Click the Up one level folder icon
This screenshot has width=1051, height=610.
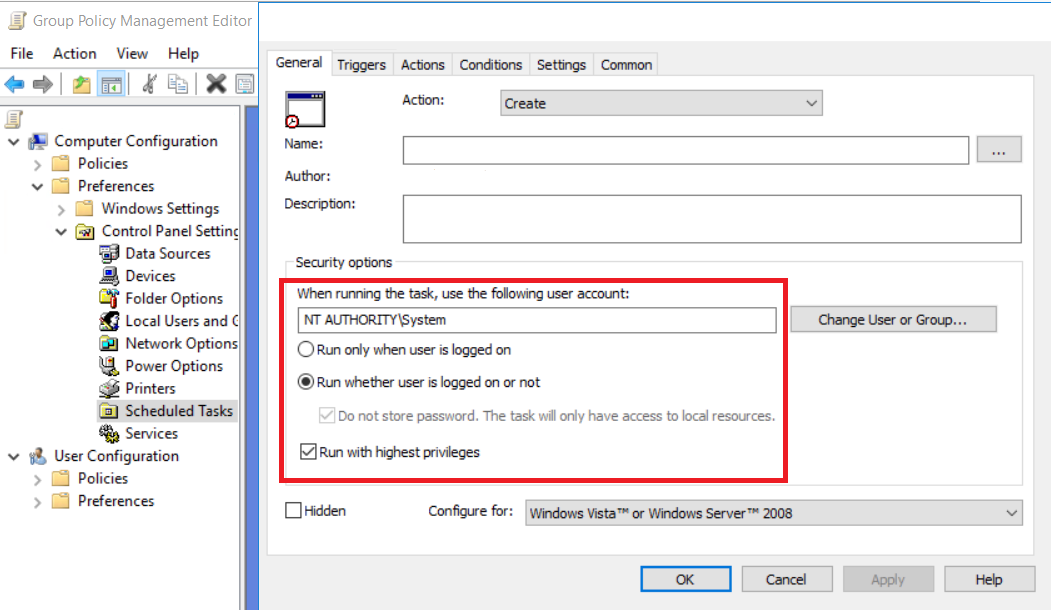click(x=82, y=84)
